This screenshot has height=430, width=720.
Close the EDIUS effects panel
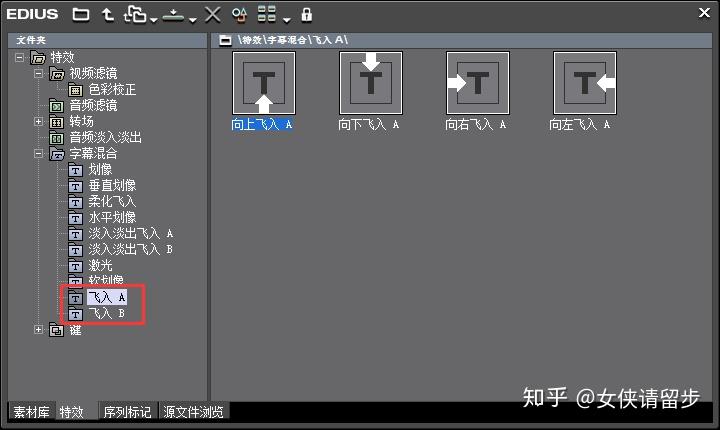coord(704,13)
